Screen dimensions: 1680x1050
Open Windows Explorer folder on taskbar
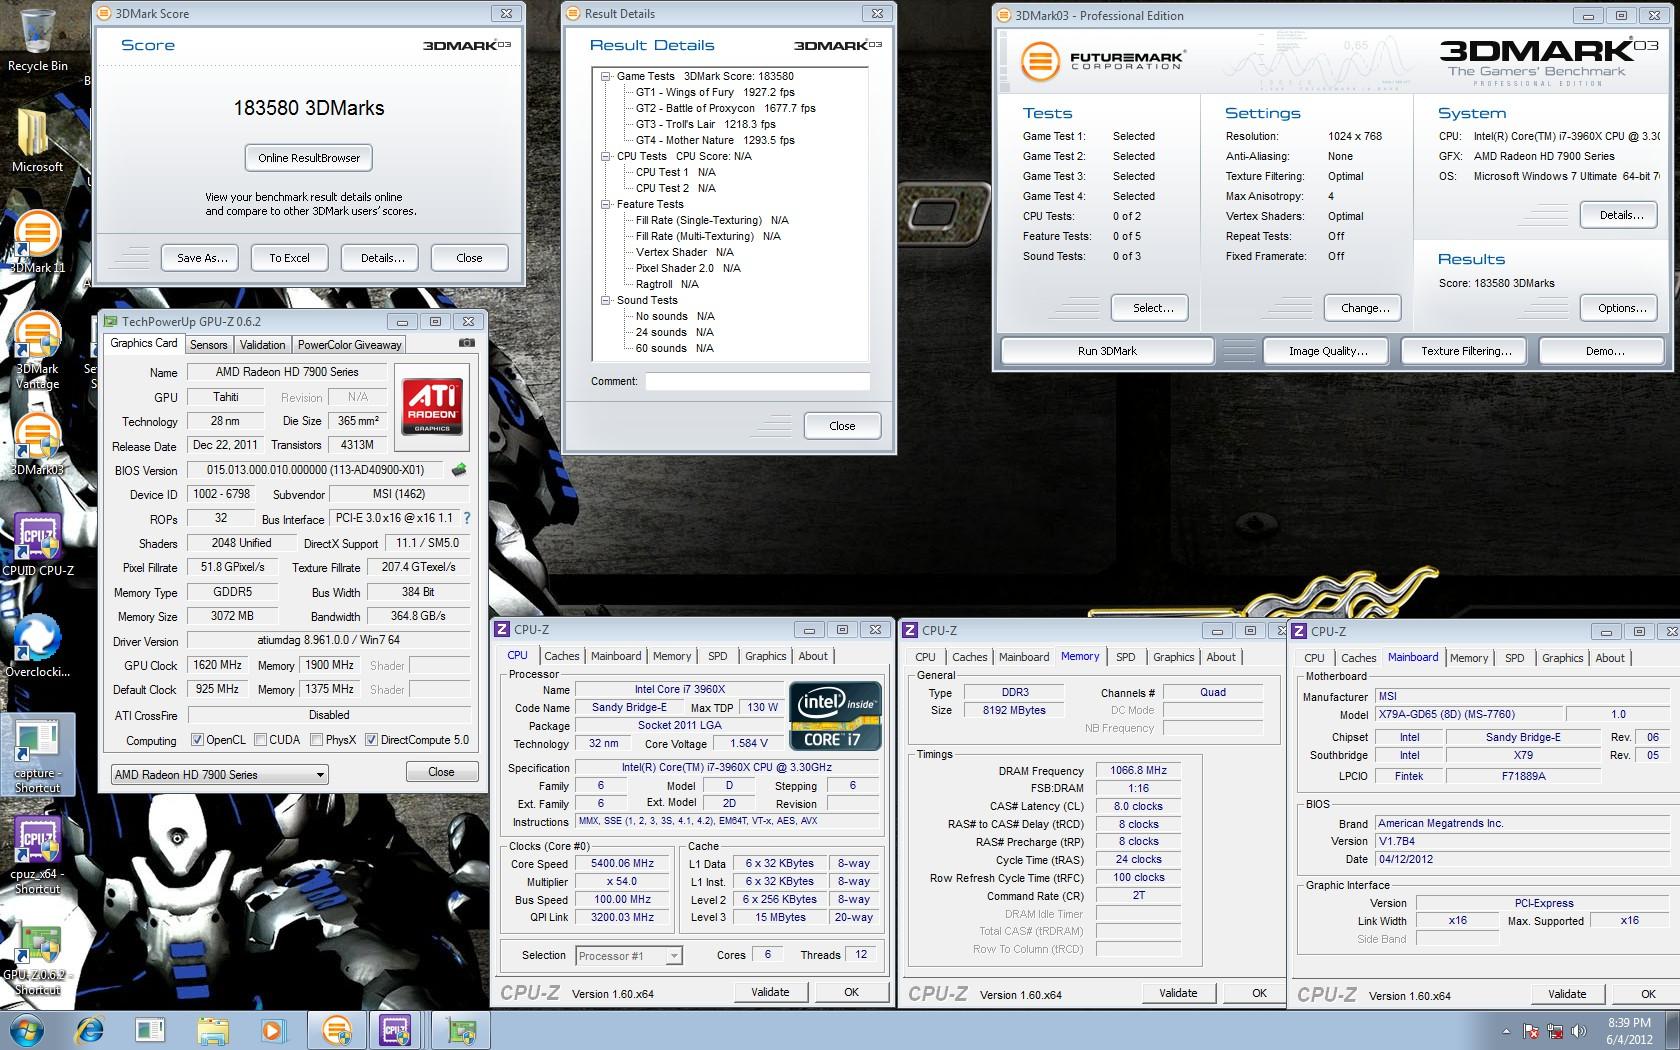(x=212, y=1030)
